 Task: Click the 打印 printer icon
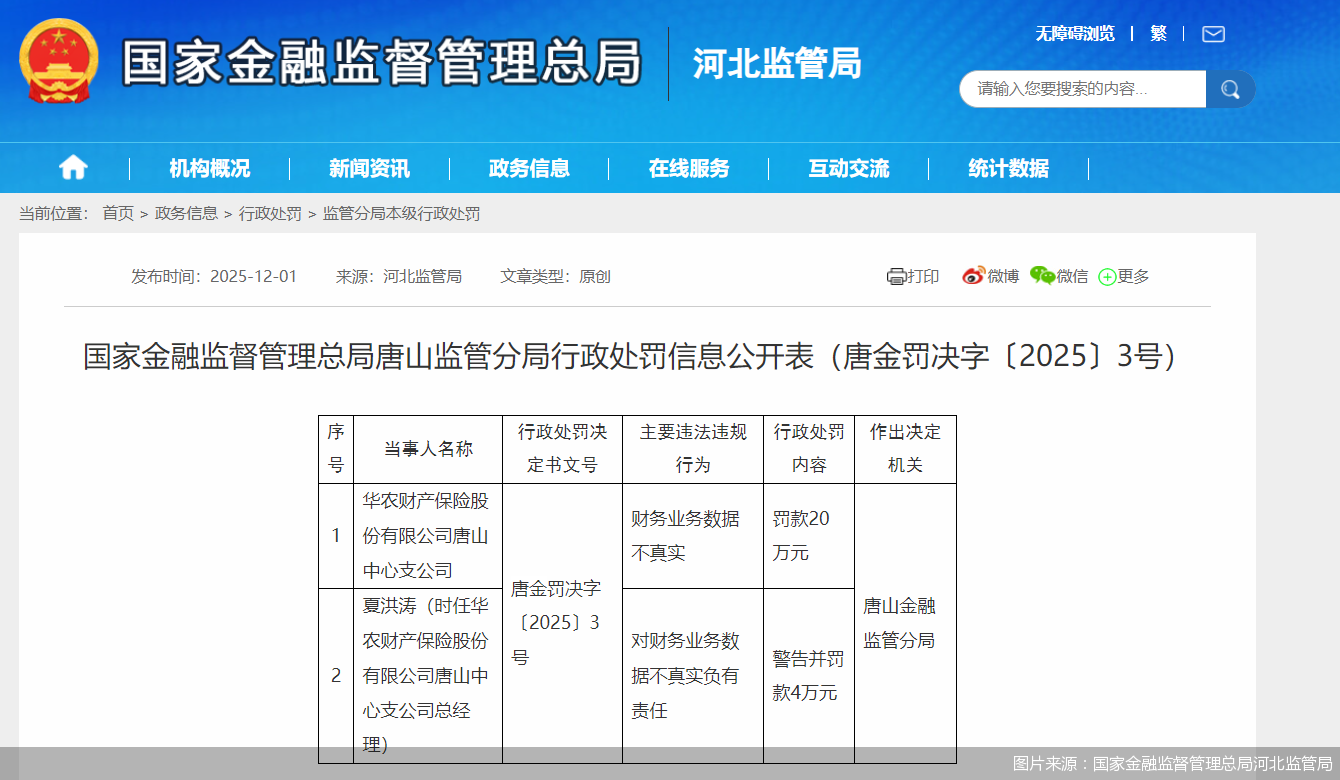point(896,276)
